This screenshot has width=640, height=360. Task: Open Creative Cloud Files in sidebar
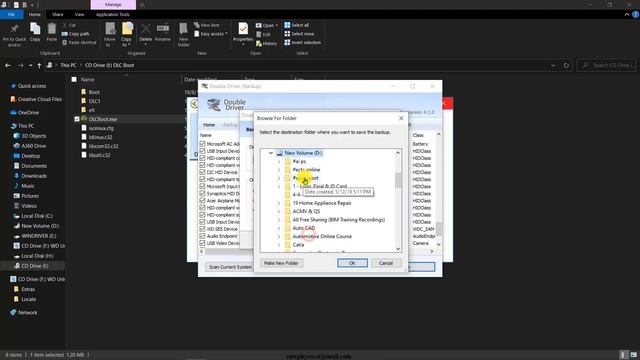pos(36,99)
